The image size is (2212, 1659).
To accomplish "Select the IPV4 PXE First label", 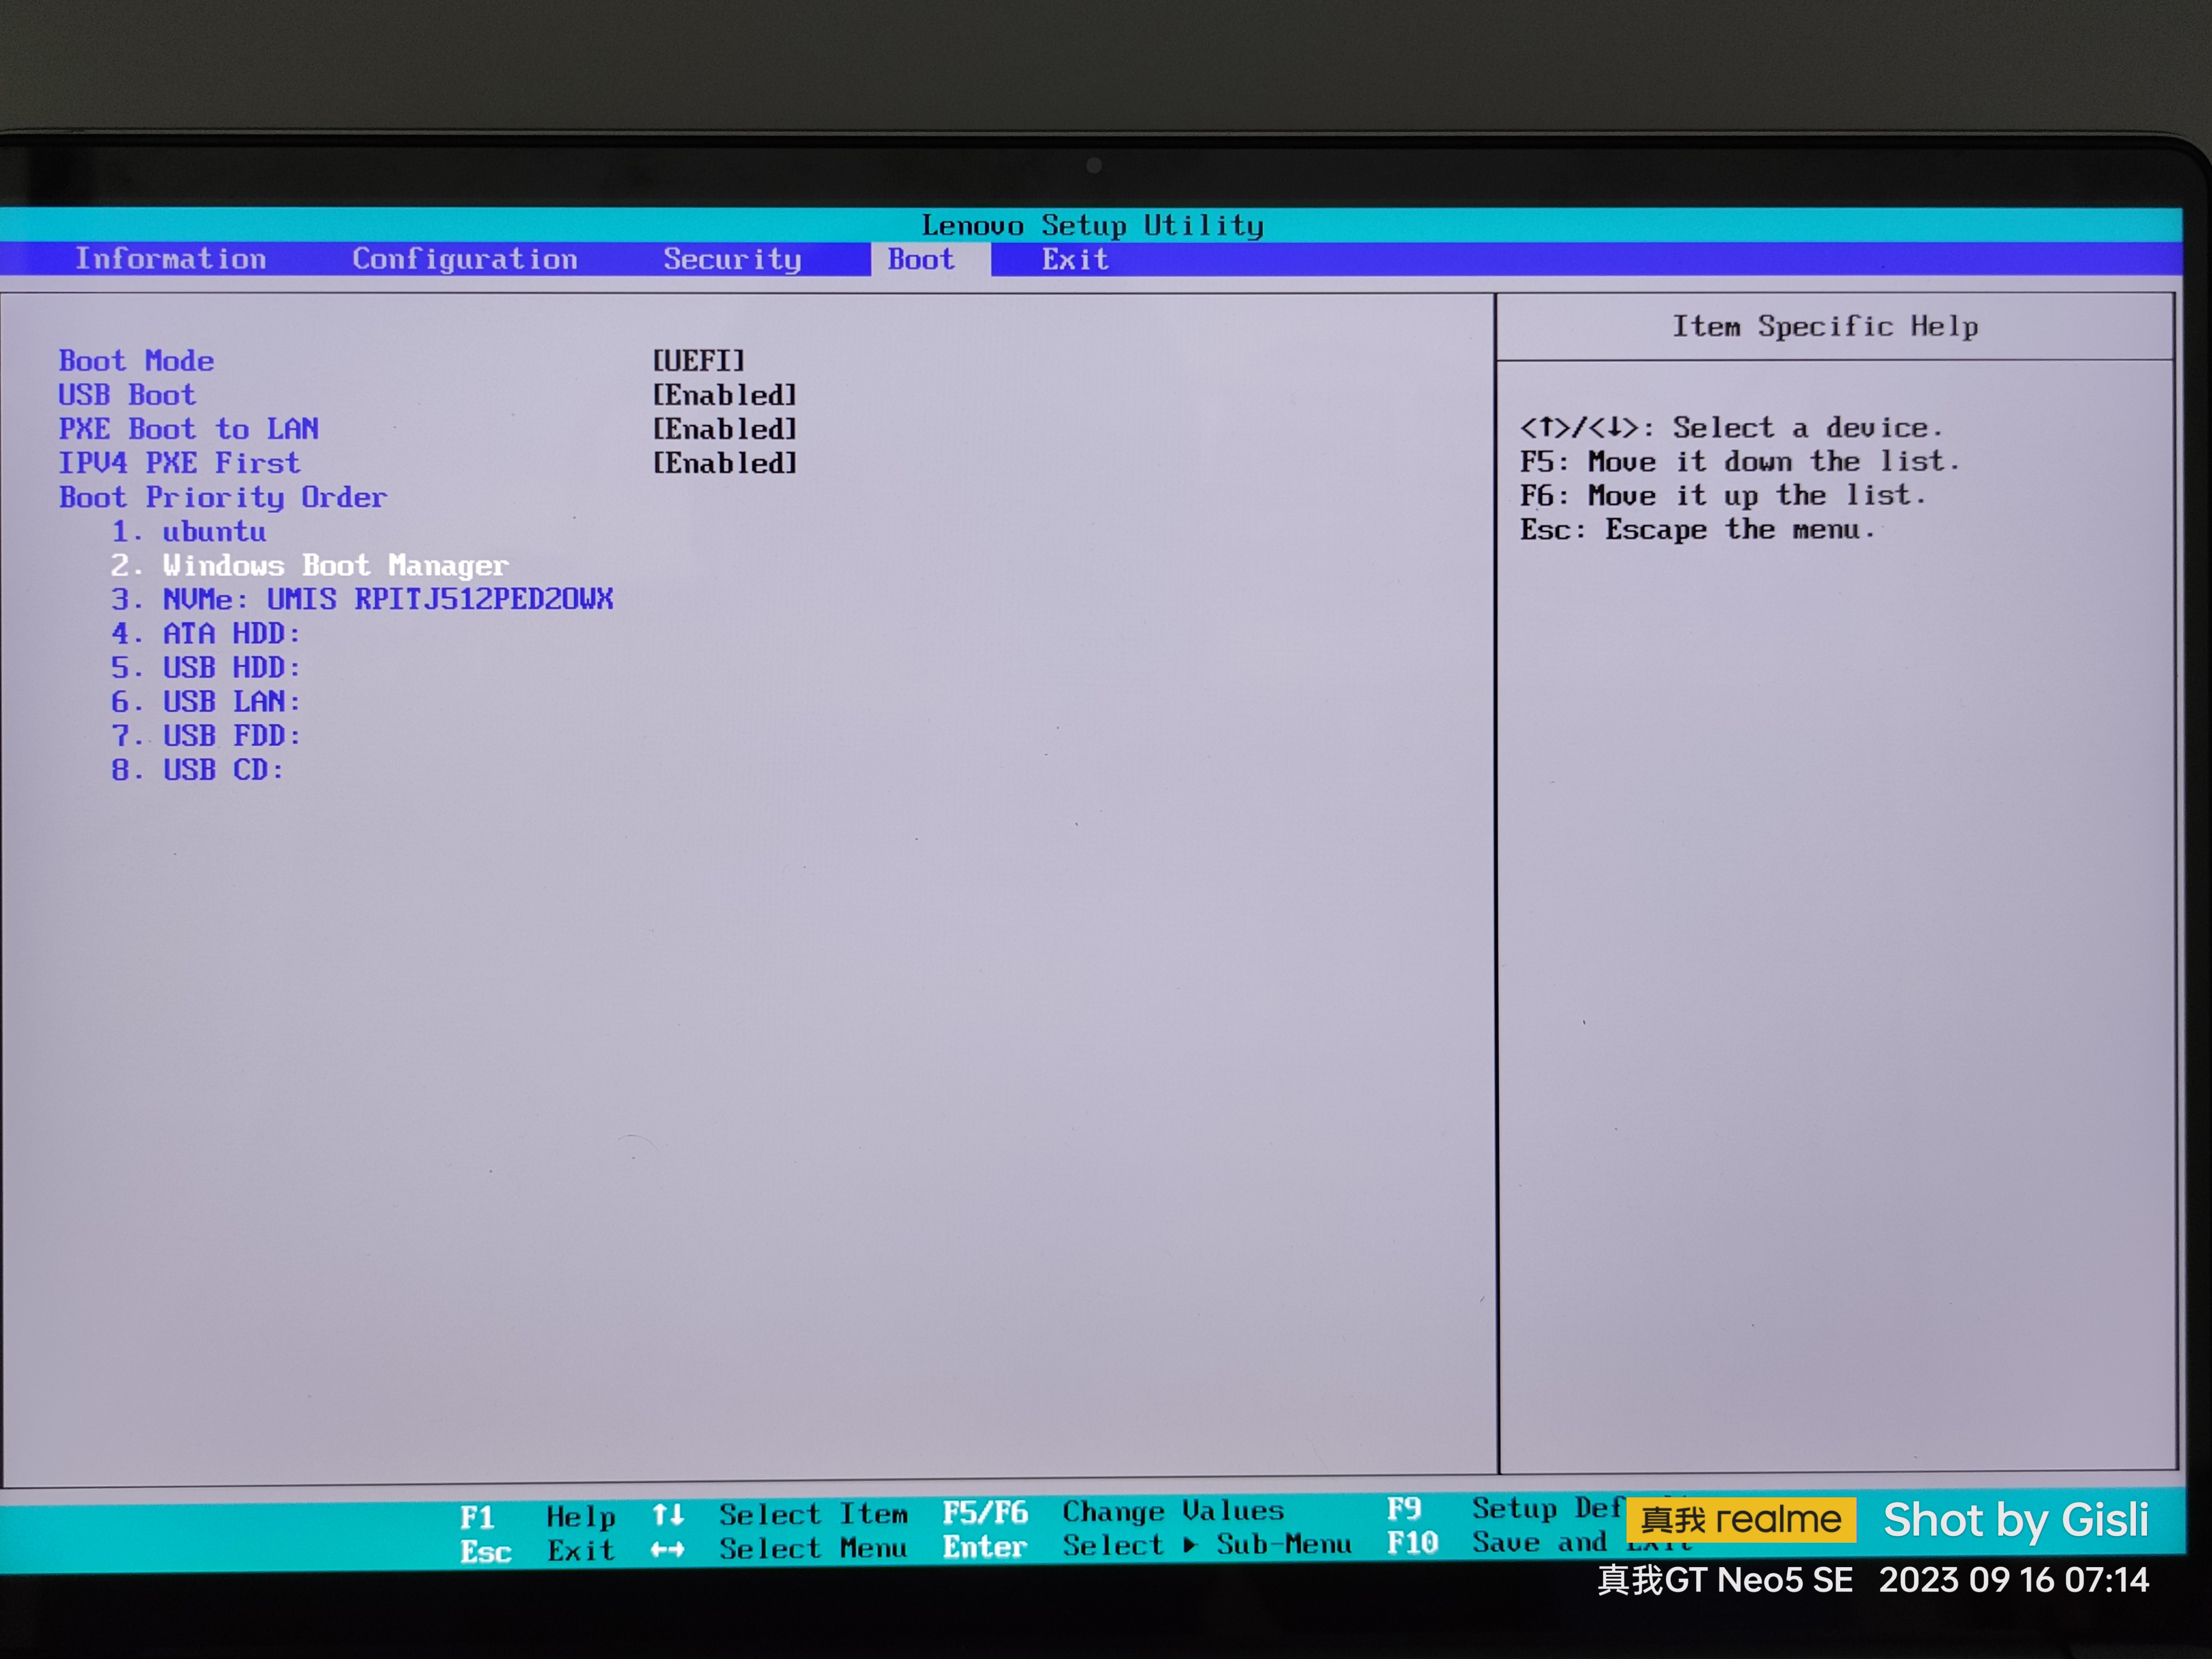I will click(179, 463).
